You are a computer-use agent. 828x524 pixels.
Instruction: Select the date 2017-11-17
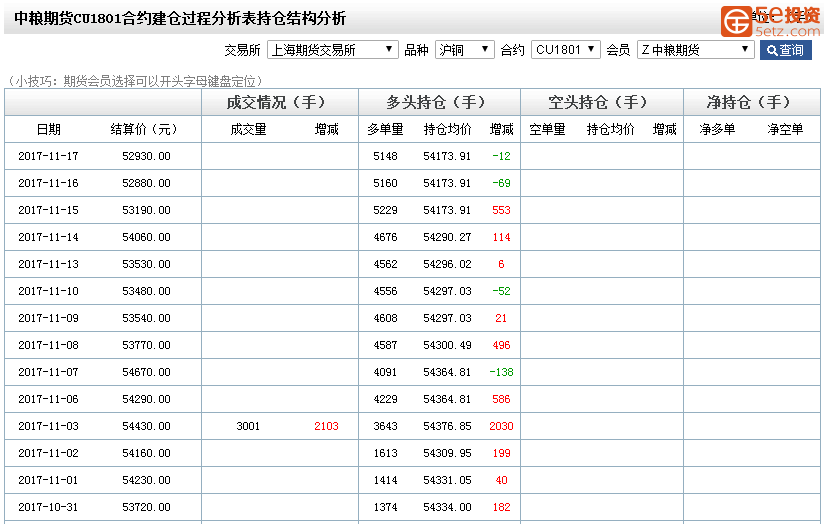48,156
